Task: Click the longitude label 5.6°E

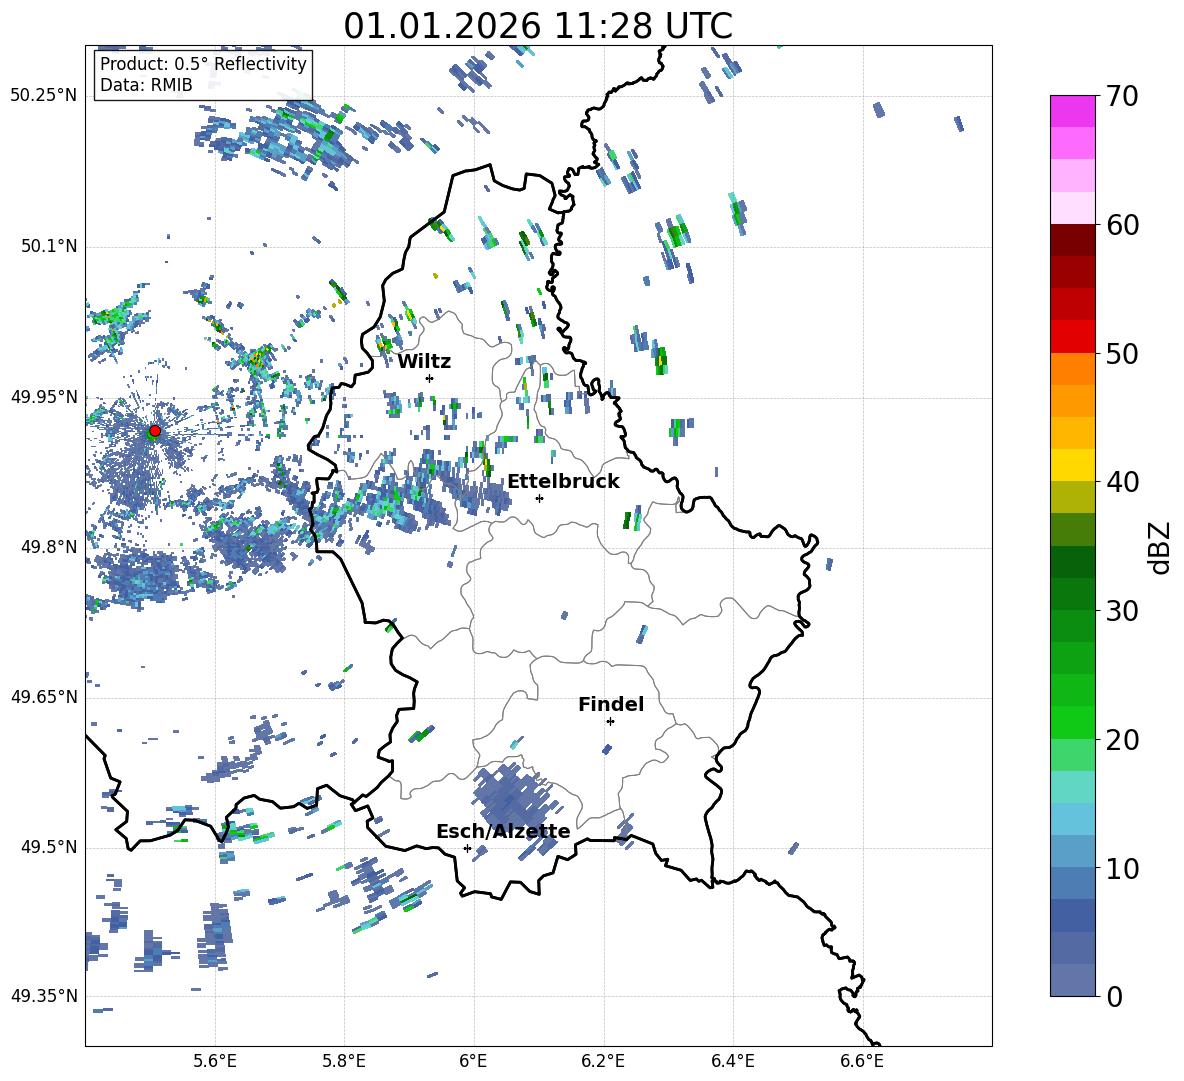Action: click(x=215, y=1061)
